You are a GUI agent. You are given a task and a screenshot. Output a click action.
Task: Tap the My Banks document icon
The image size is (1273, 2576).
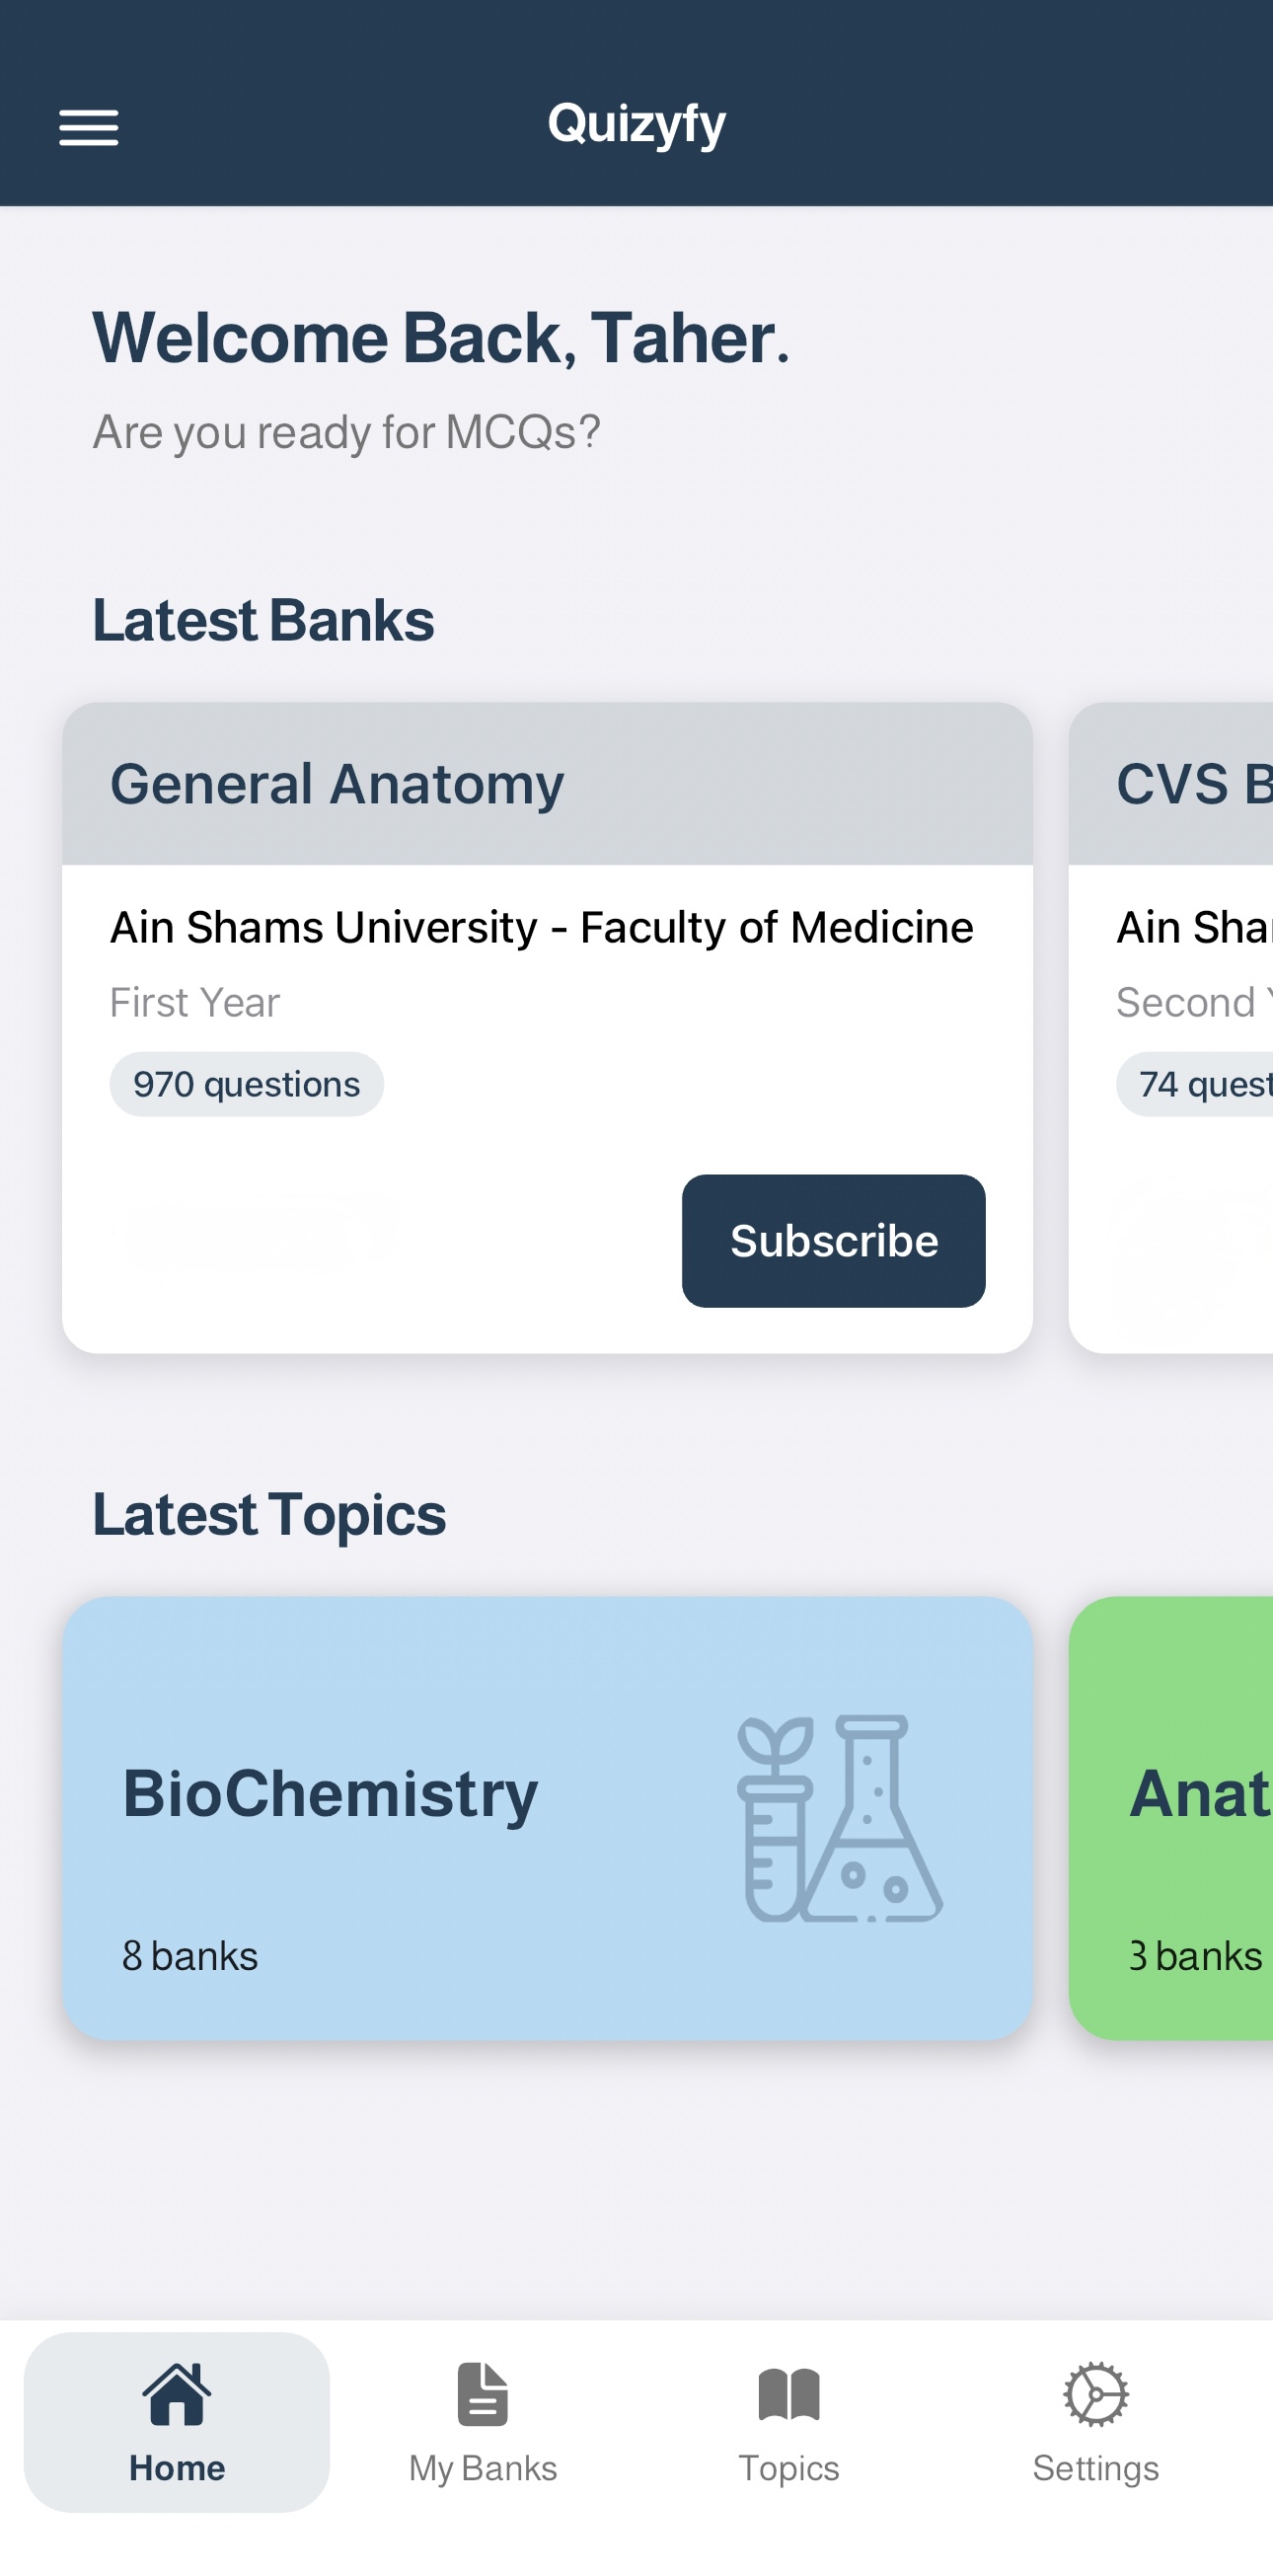483,2394
